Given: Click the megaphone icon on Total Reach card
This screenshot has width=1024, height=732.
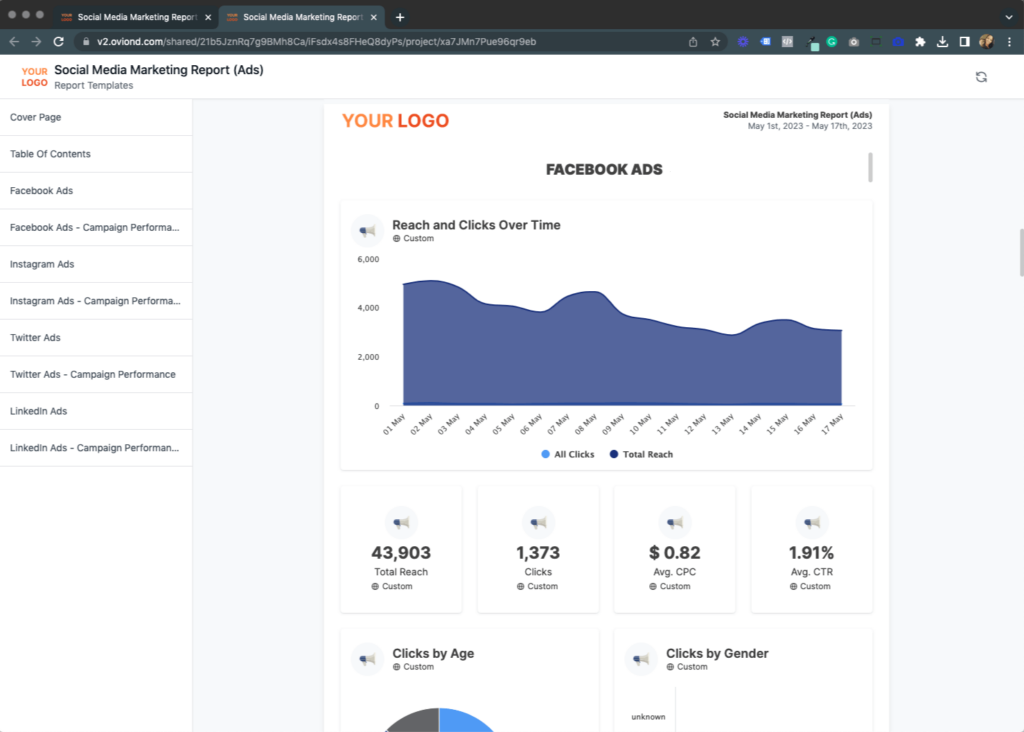Looking at the screenshot, I should pyautogui.click(x=401, y=522).
